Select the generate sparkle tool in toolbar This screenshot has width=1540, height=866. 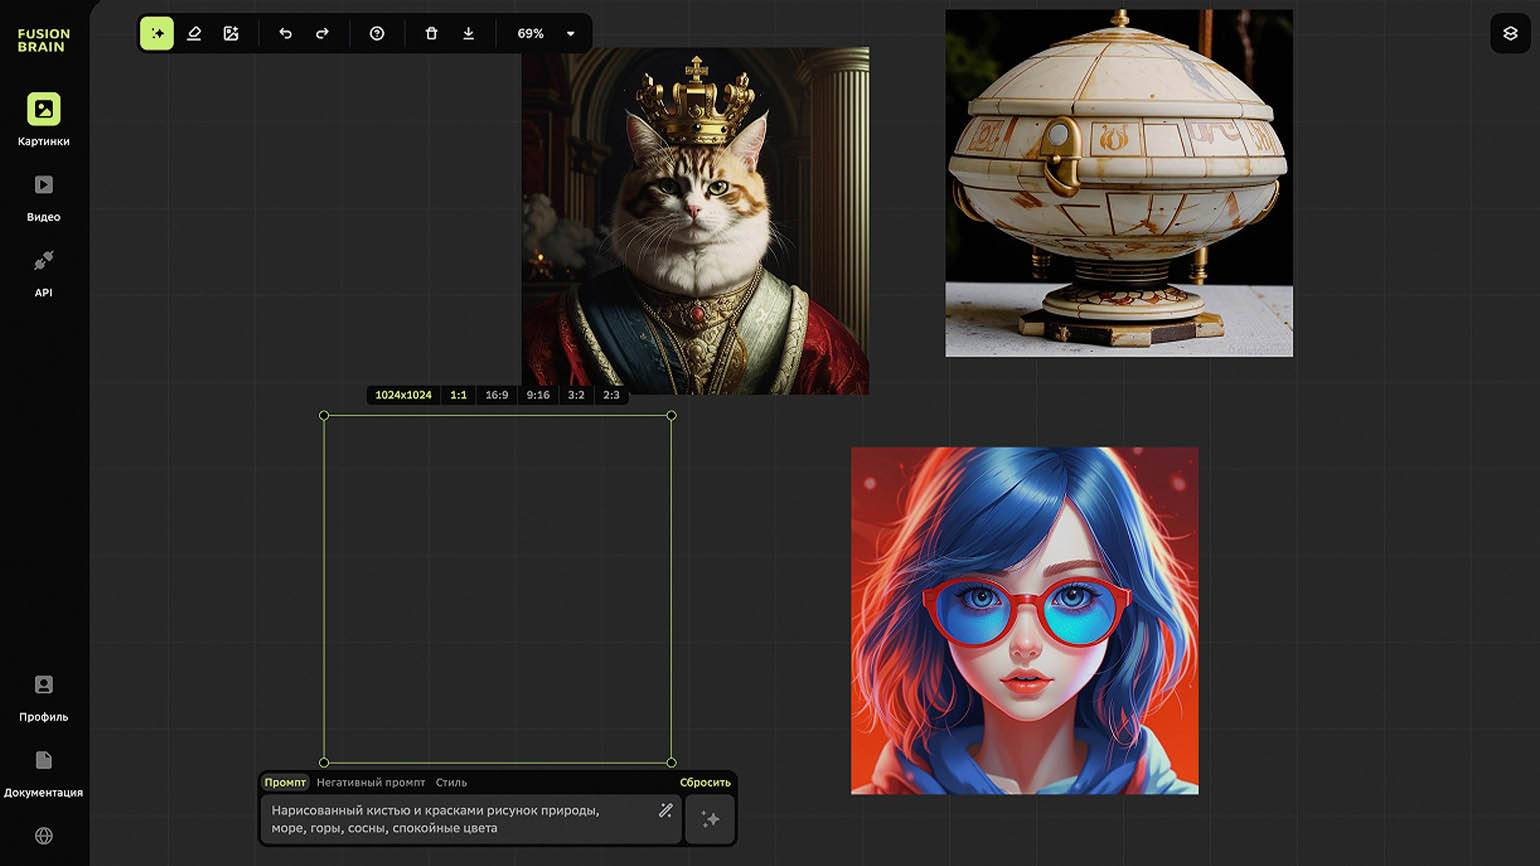pyautogui.click(x=157, y=34)
